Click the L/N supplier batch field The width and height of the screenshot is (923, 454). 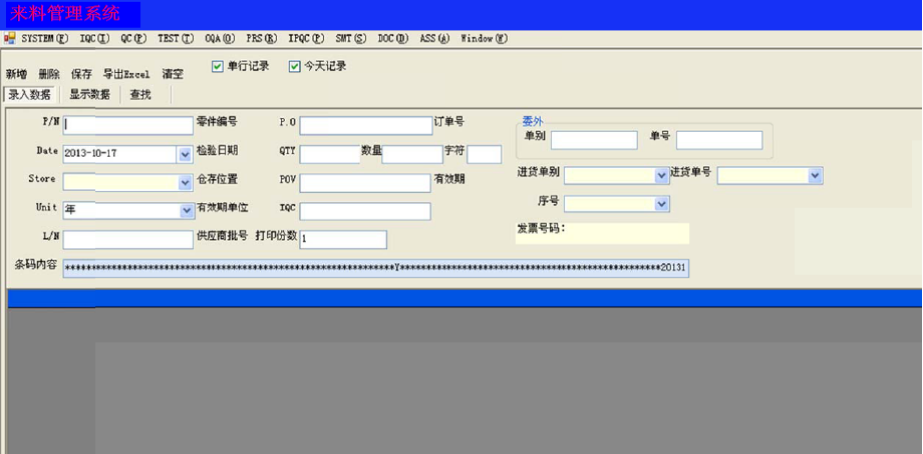coord(128,240)
